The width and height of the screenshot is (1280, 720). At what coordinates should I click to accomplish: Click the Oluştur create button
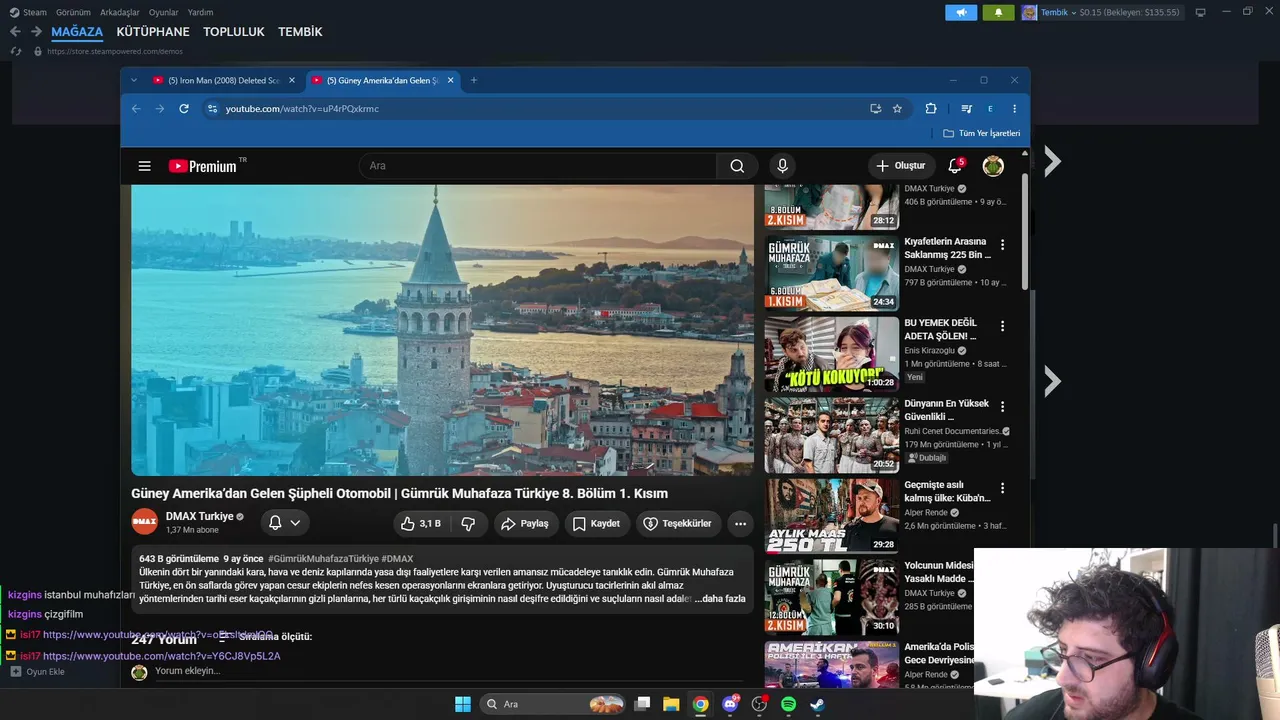click(x=900, y=166)
